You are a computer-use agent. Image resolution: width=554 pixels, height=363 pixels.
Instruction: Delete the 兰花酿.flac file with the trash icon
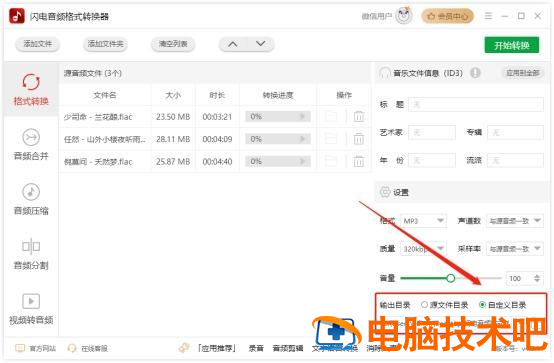pos(359,116)
